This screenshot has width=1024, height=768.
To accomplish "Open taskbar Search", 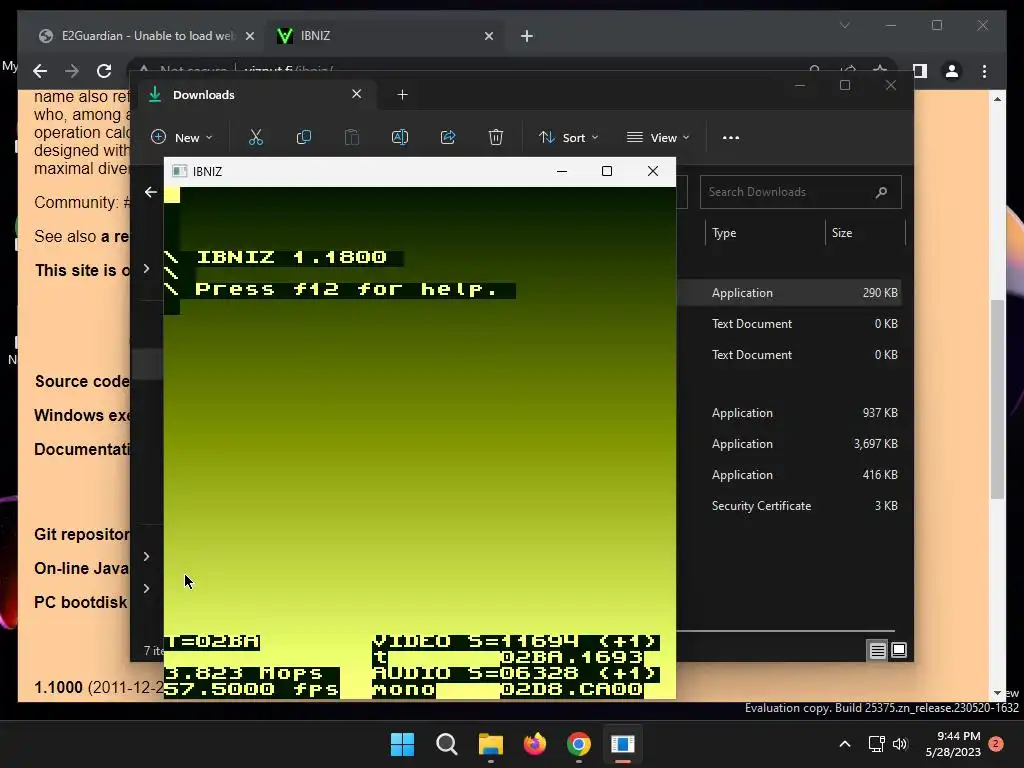I will 447,744.
